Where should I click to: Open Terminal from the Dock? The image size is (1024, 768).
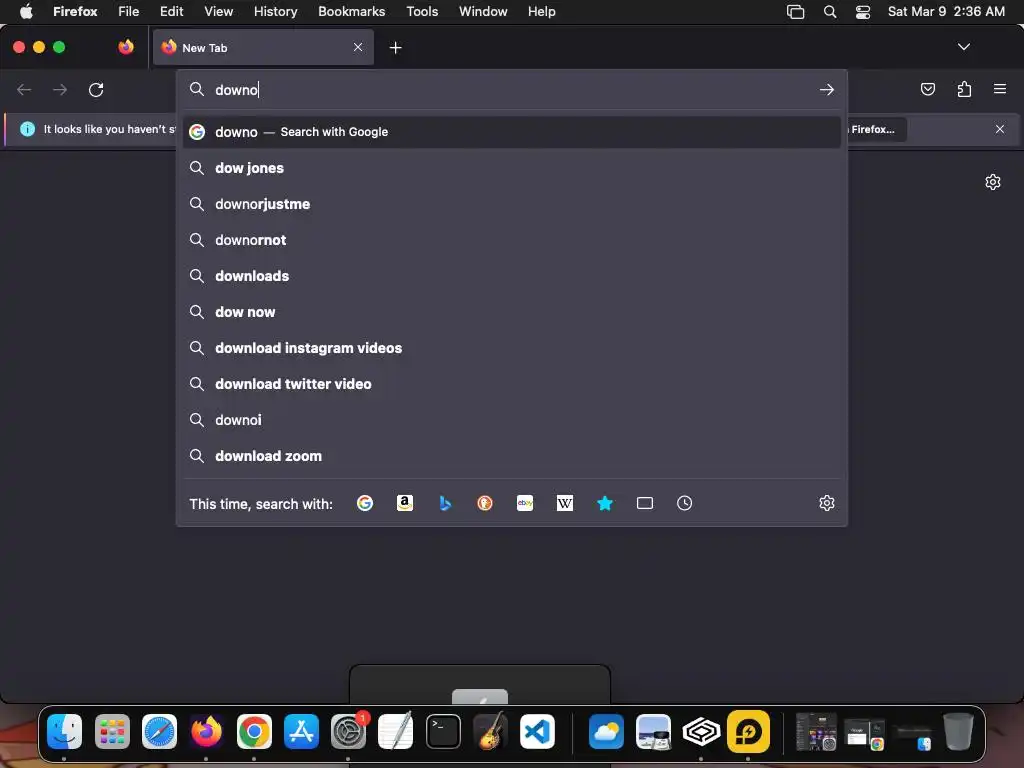(443, 731)
